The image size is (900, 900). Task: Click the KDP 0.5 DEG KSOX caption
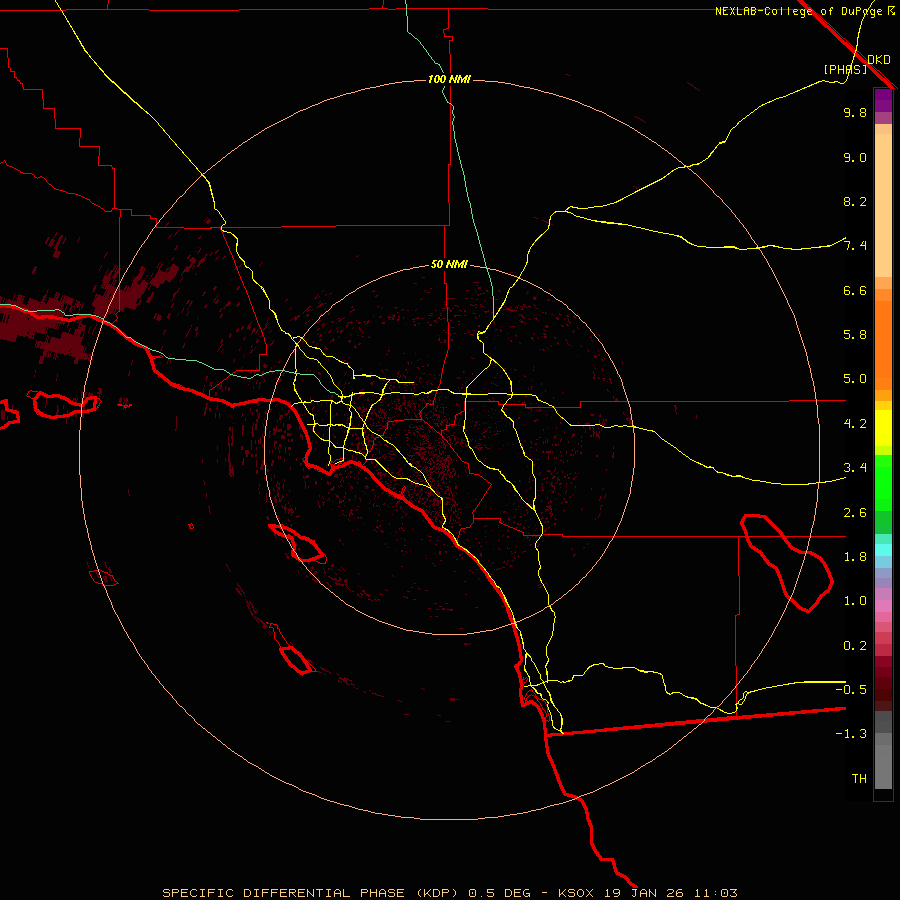click(449, 893)
